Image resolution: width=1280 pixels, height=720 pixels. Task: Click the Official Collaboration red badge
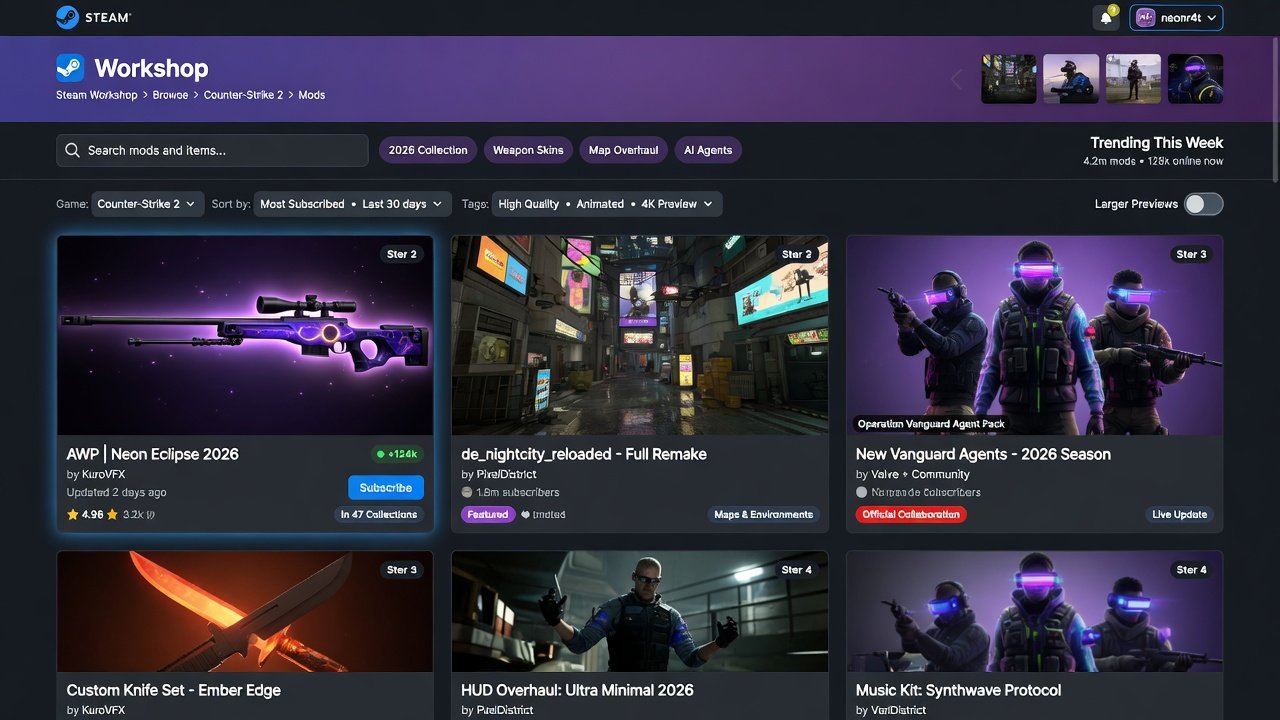[x=910, y=514]
